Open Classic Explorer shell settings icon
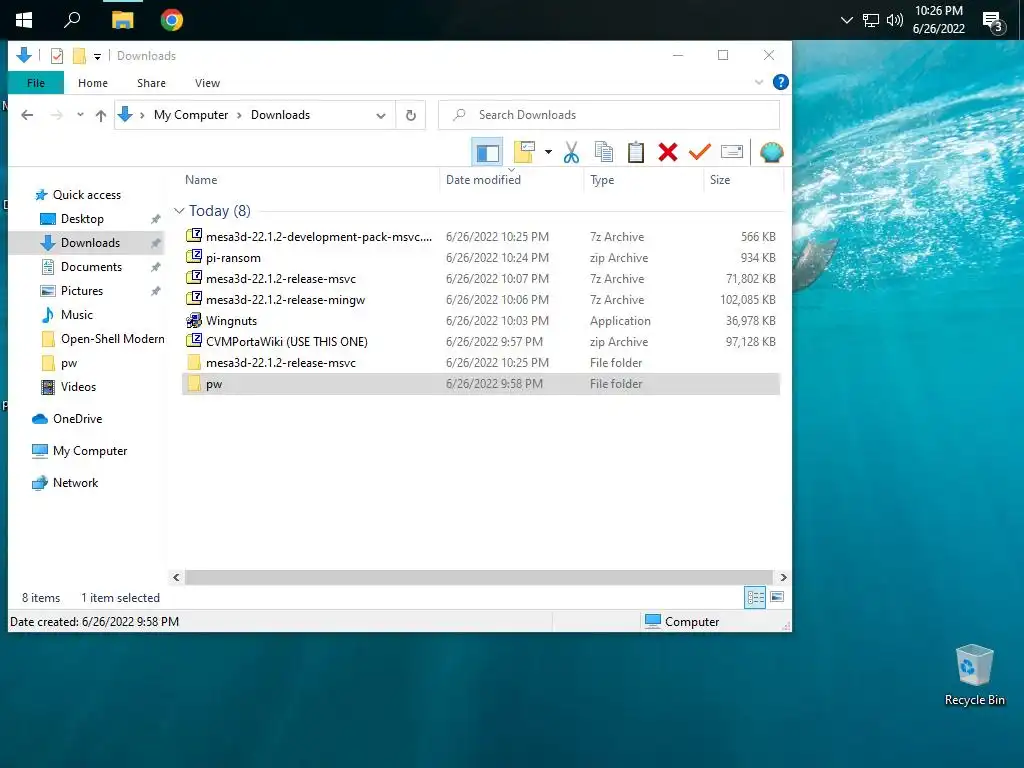 click(771, 152)
